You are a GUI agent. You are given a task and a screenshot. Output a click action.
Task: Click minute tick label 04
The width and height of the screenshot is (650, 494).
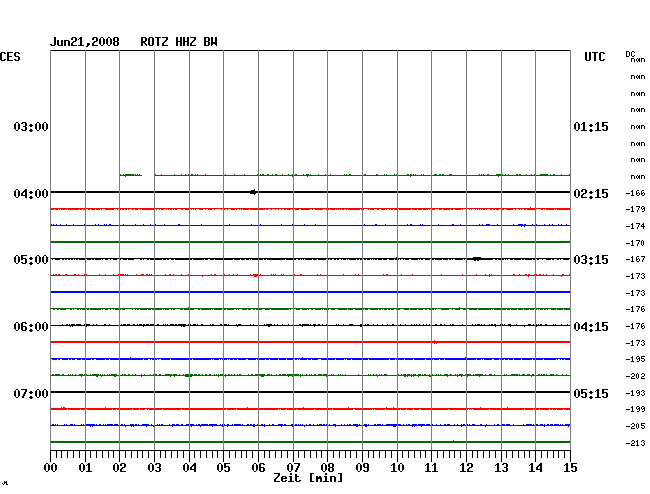[x=189, y=468]
